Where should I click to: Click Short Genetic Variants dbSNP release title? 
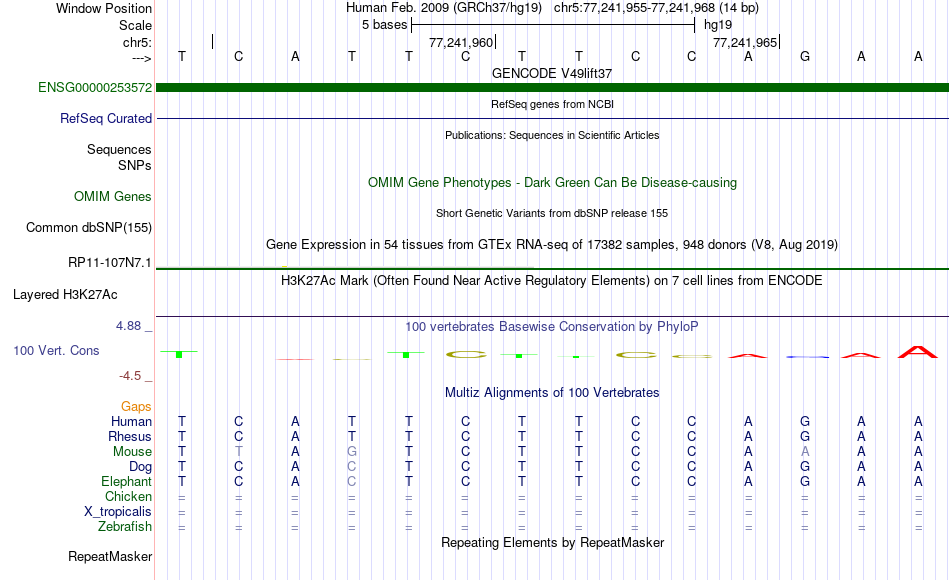551,213
